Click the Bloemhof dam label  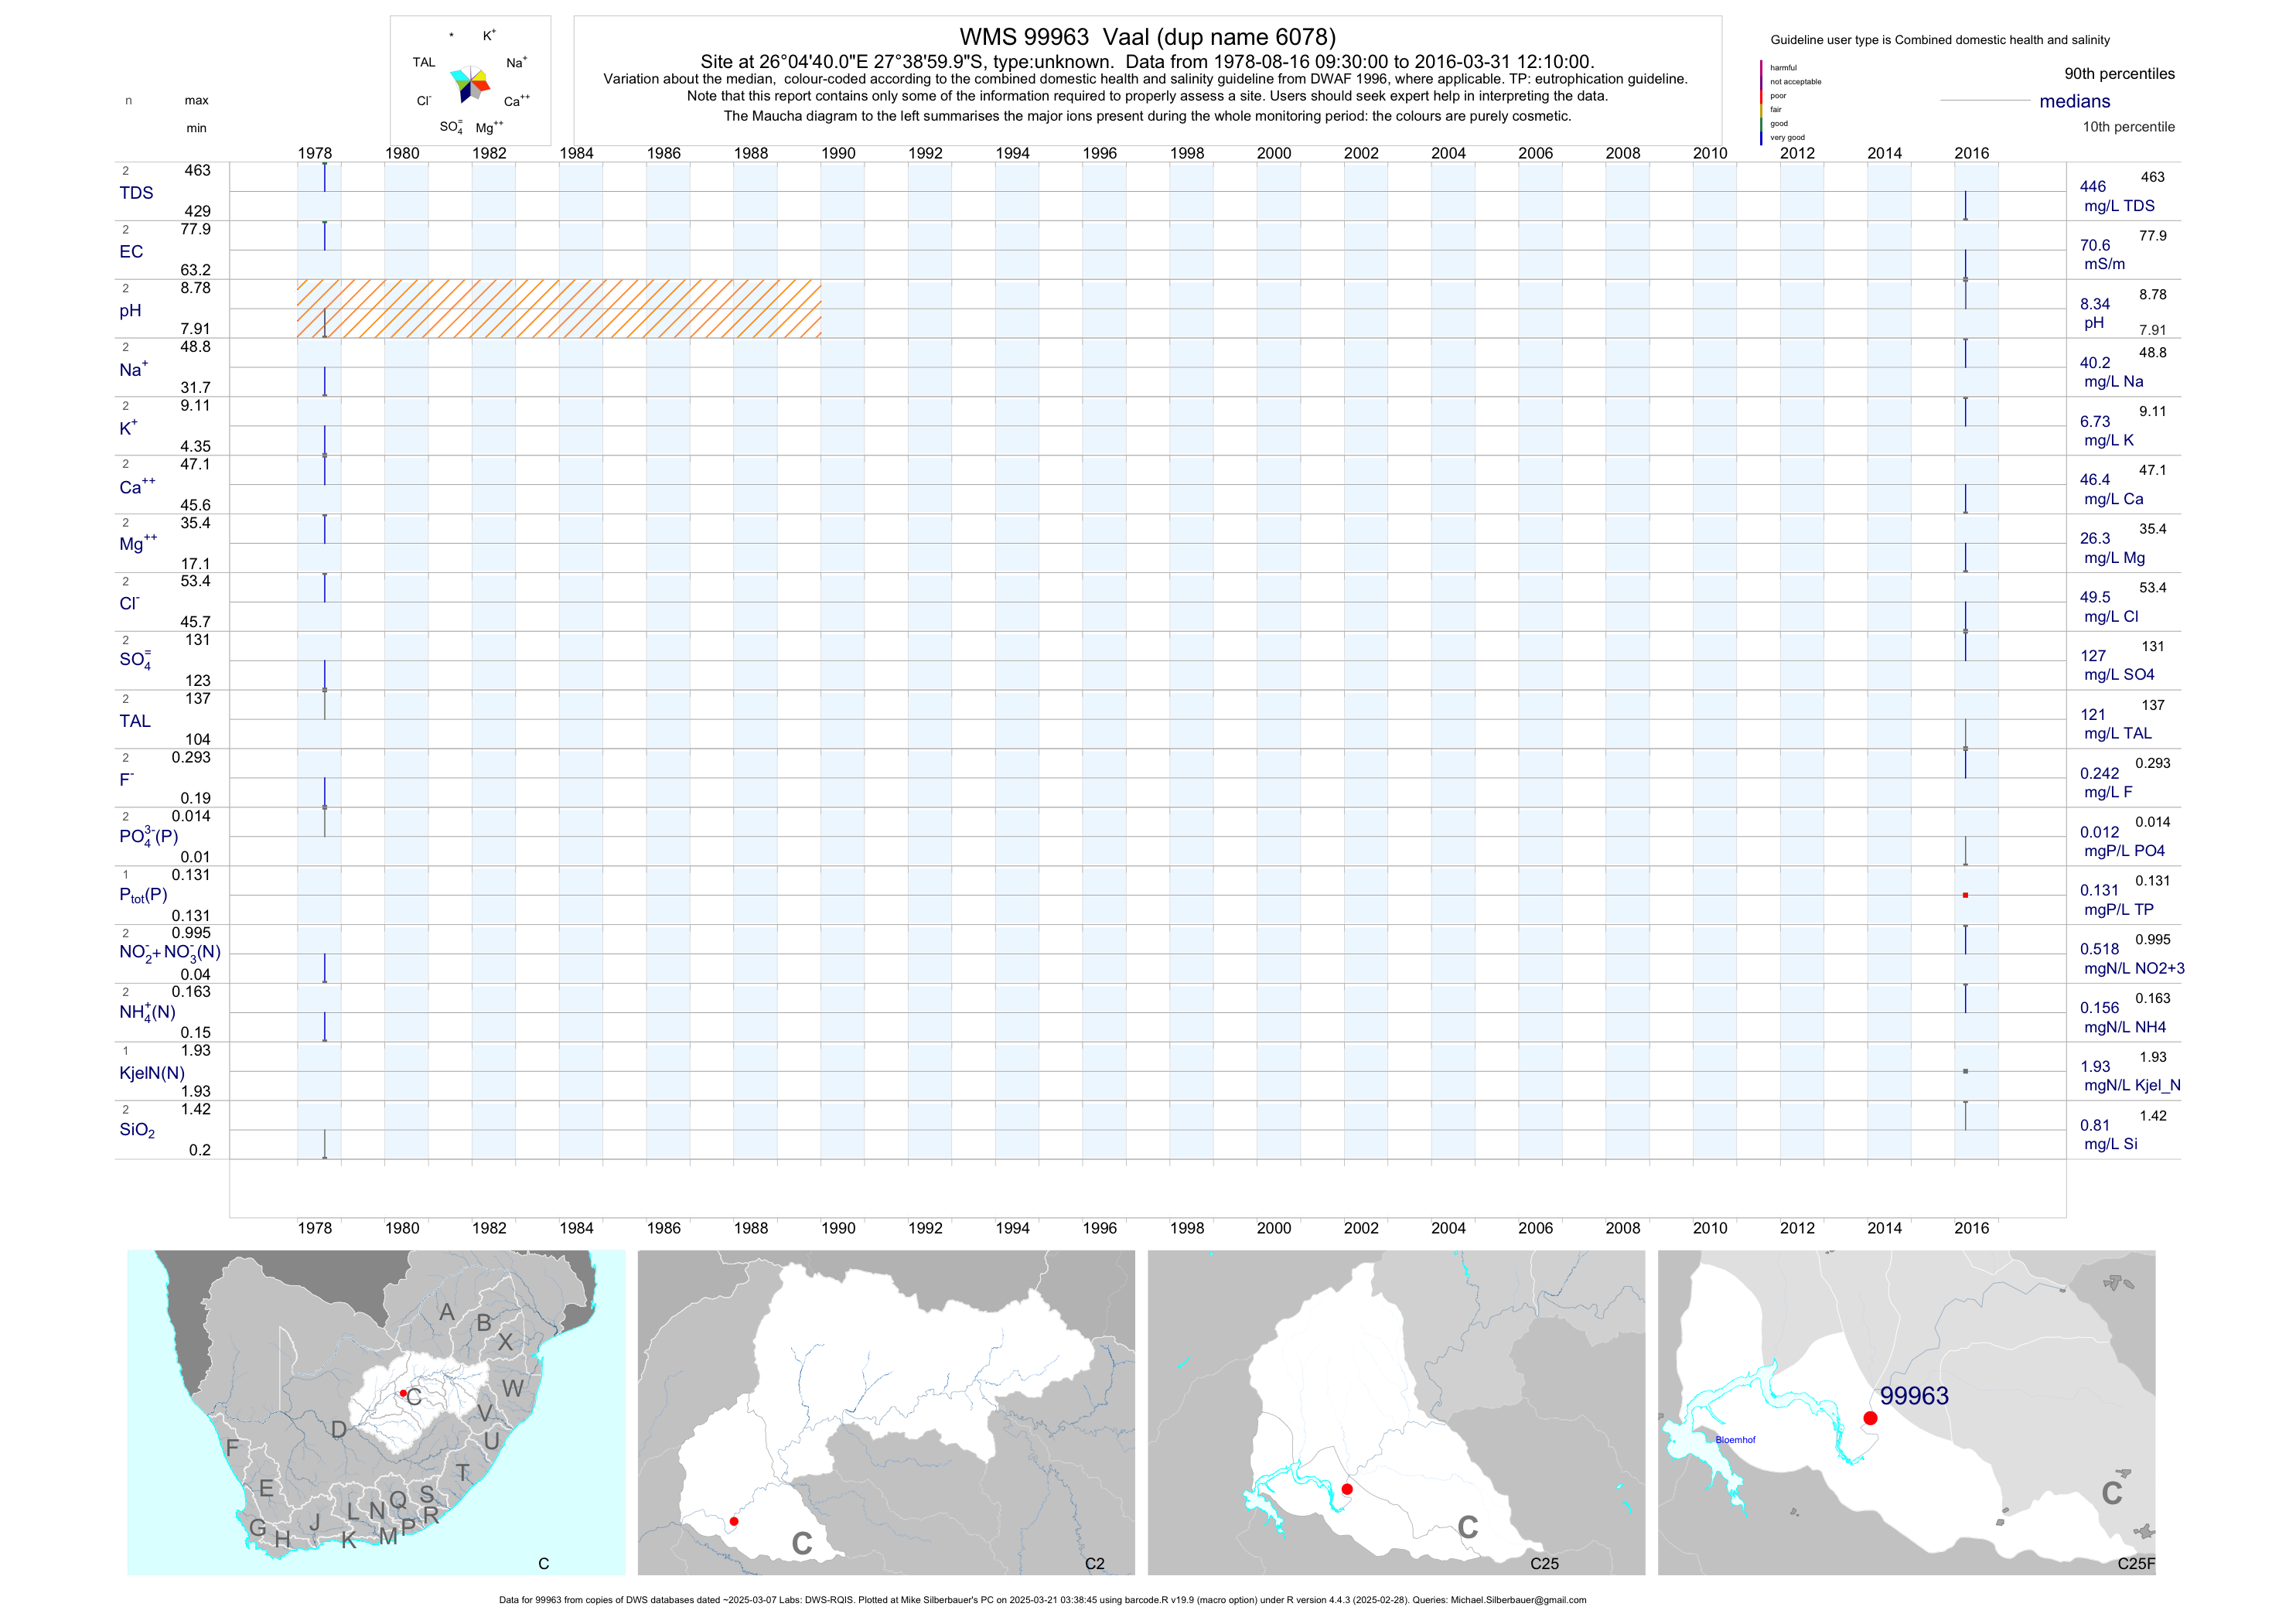tap(1735, 1440)
